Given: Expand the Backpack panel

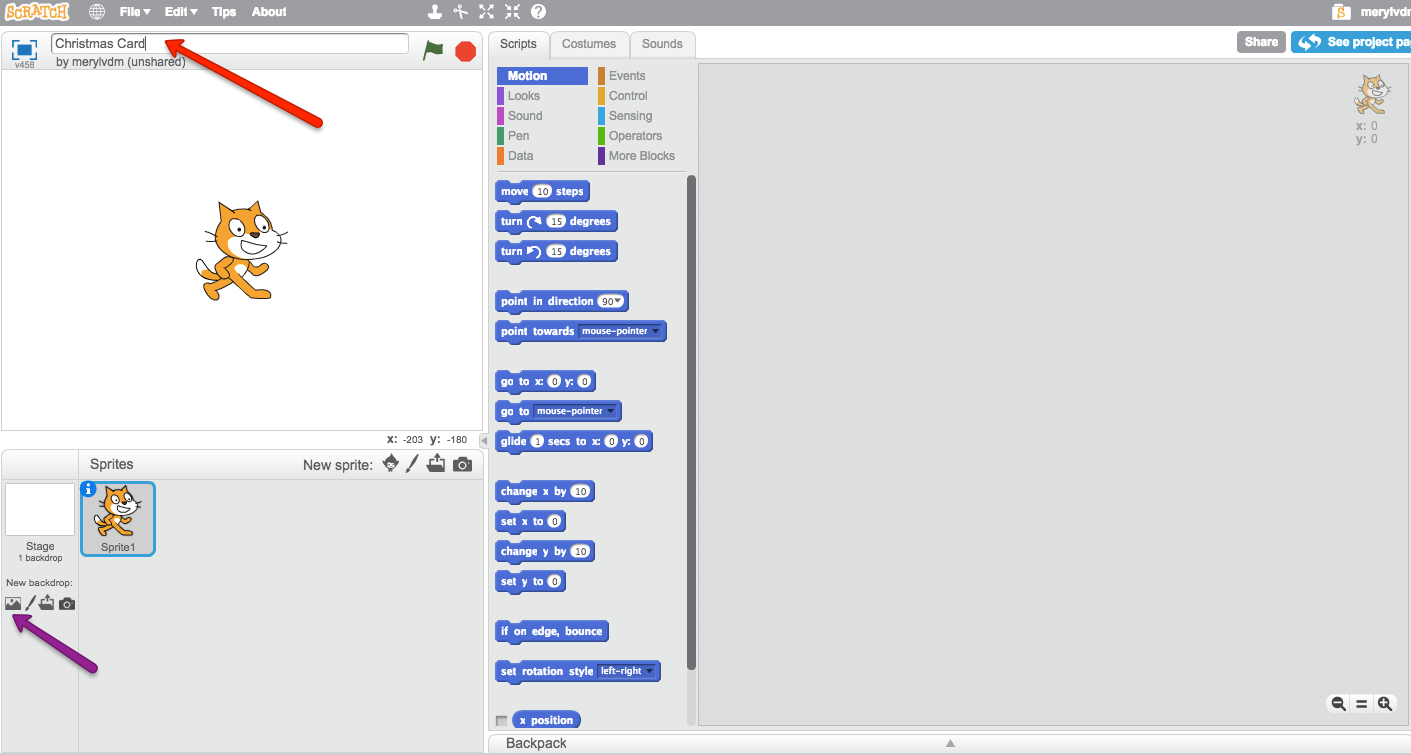Looking at the screenshot, I should click(949, 743).
